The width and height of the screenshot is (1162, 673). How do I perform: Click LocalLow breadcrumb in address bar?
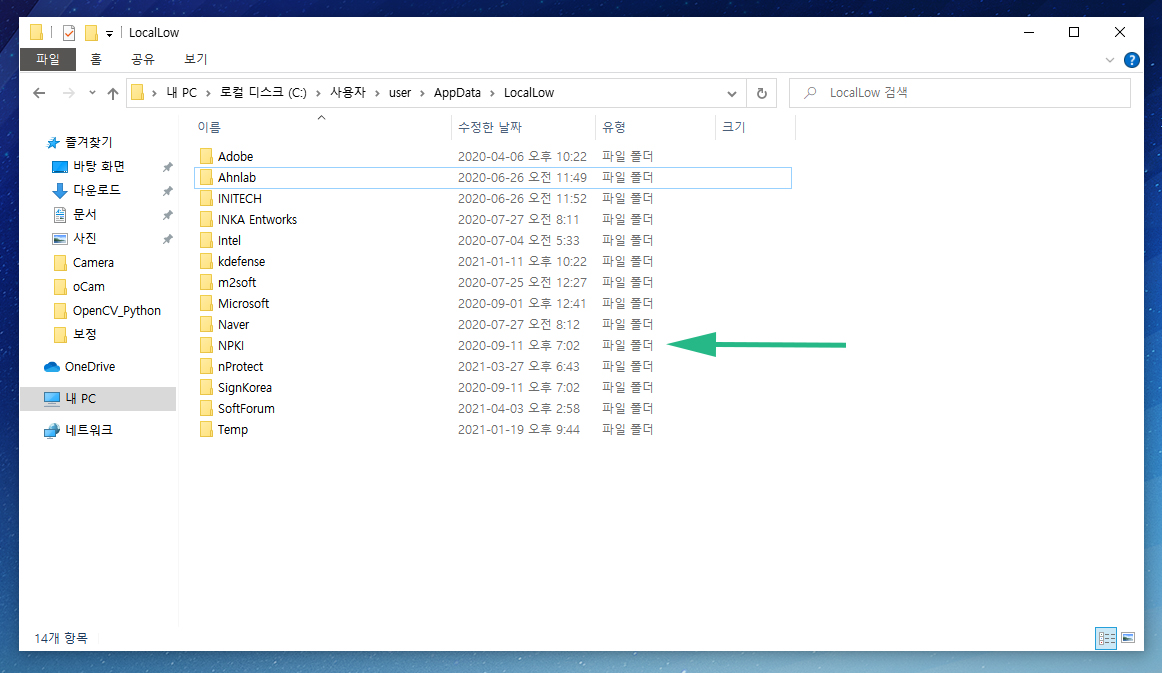pyautogui.click(x=529, y=93)
